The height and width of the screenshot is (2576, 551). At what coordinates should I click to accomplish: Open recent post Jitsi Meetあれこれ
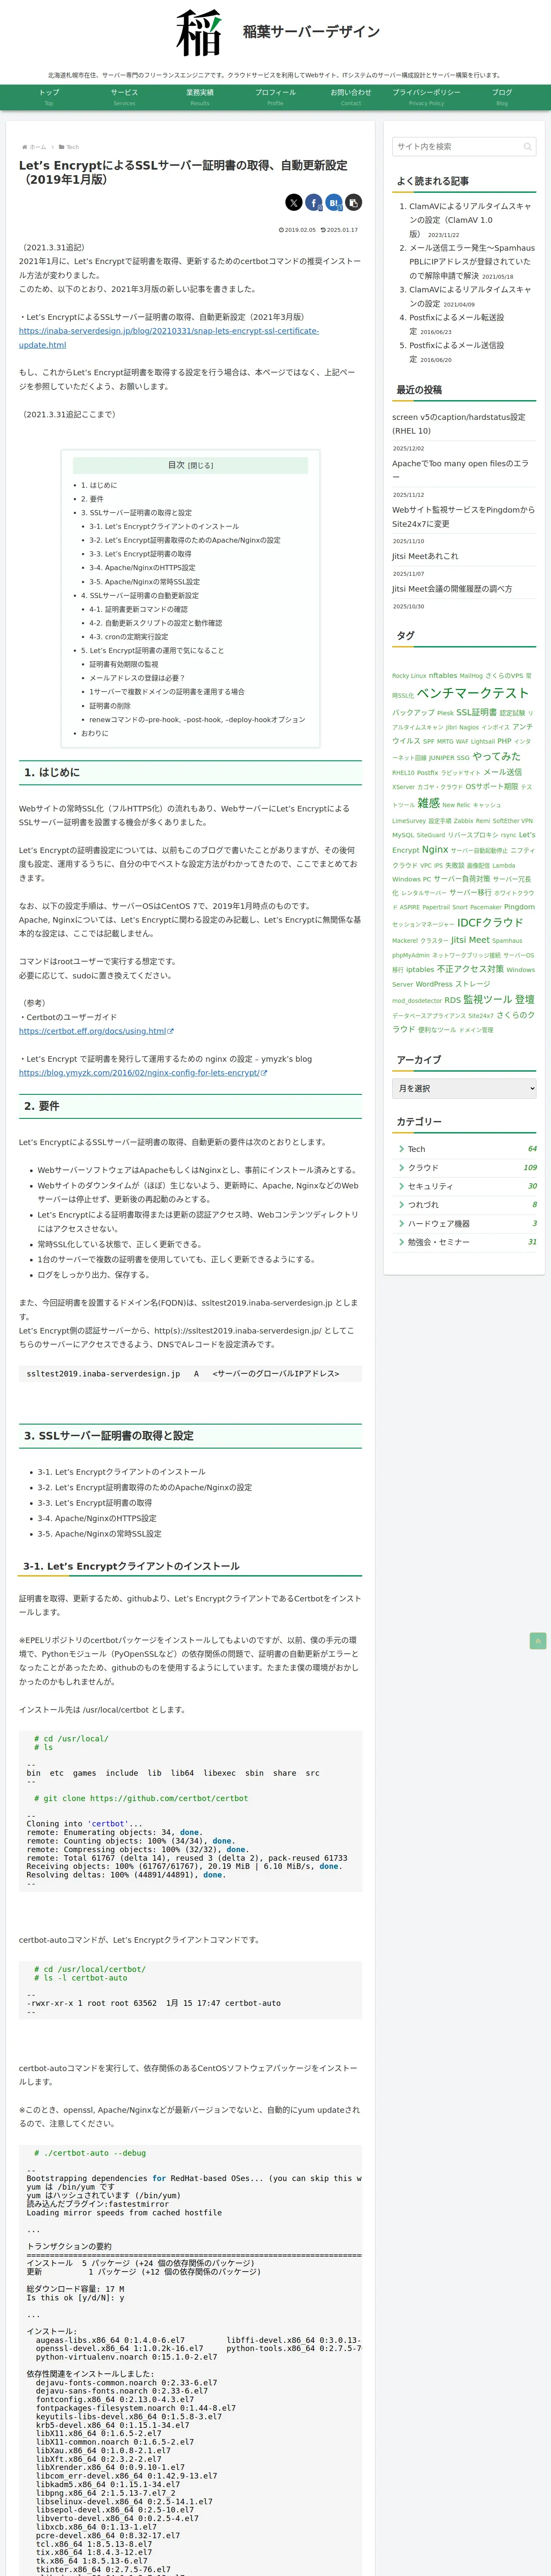click(425, 556)
